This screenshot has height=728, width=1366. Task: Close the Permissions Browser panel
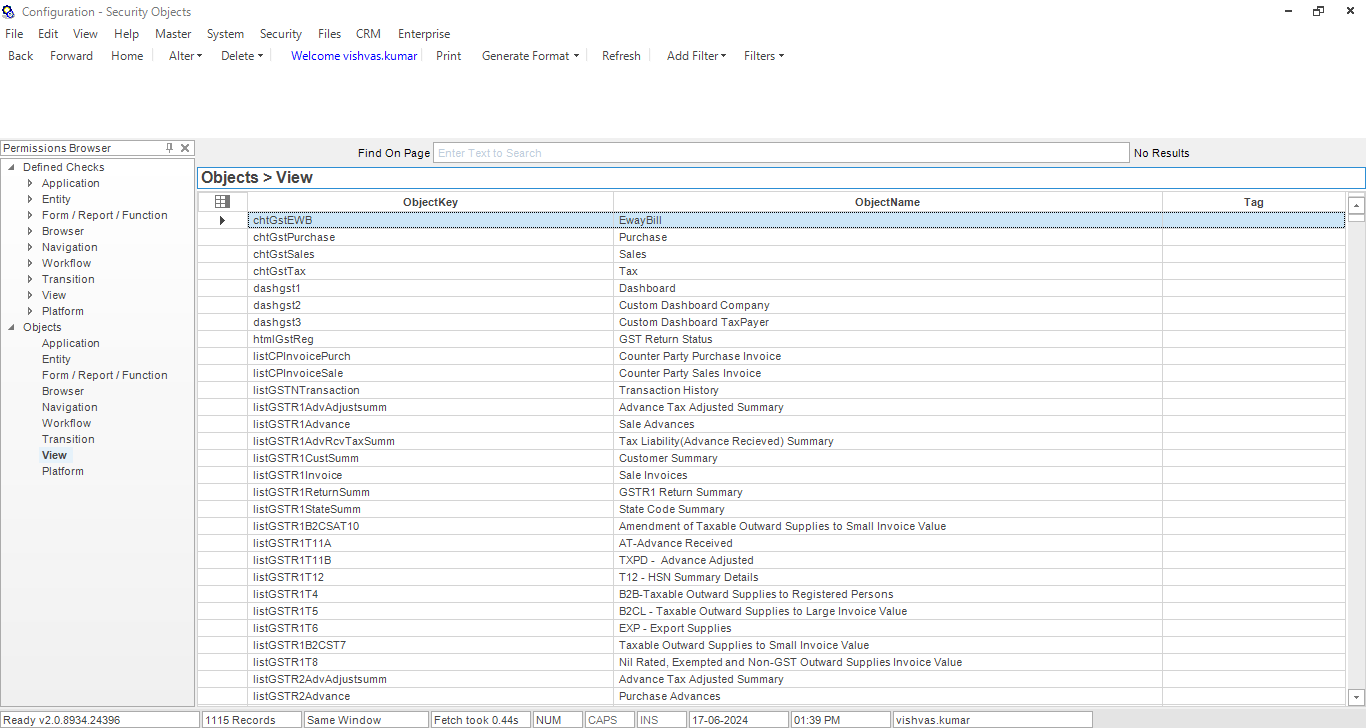tap(185, 148)
